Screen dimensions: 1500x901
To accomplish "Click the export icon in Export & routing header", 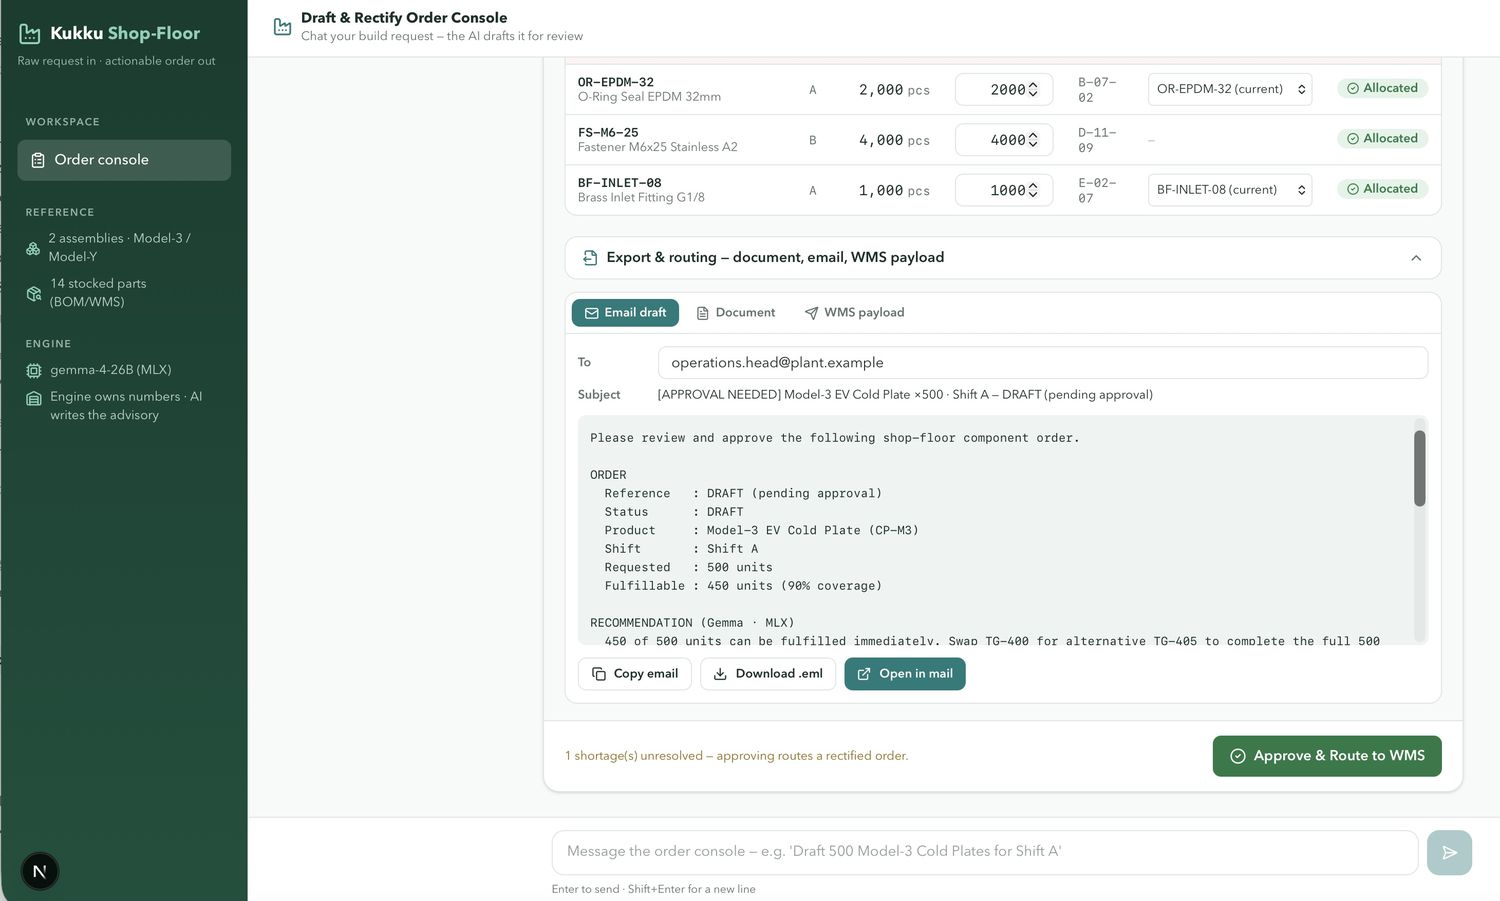I will (590, 258).
